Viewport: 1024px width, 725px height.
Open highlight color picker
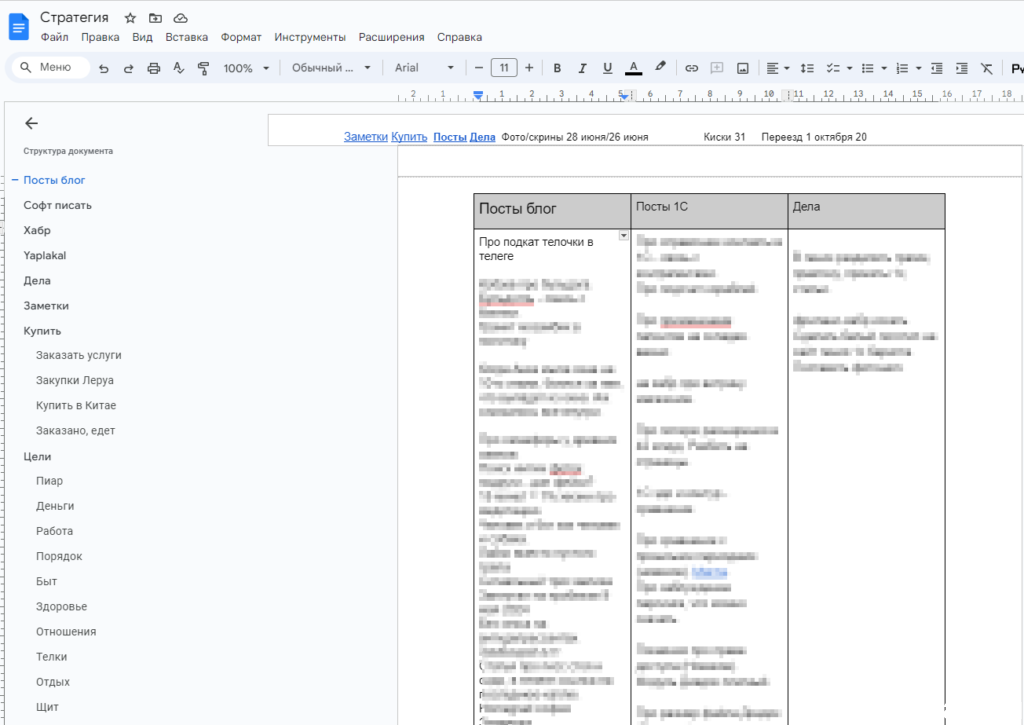(660, 67)
